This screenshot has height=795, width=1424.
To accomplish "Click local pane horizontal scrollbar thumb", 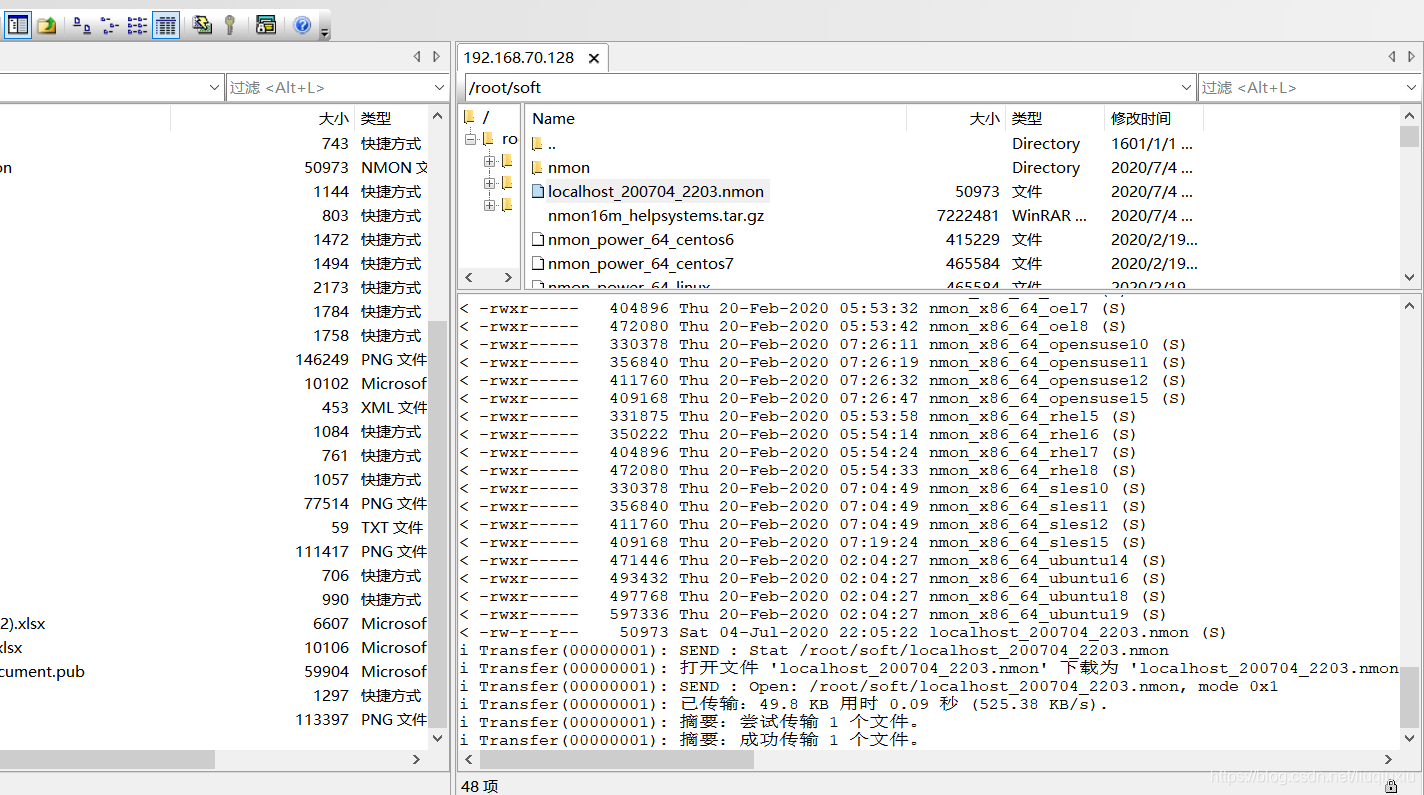I will pos(107,760).
